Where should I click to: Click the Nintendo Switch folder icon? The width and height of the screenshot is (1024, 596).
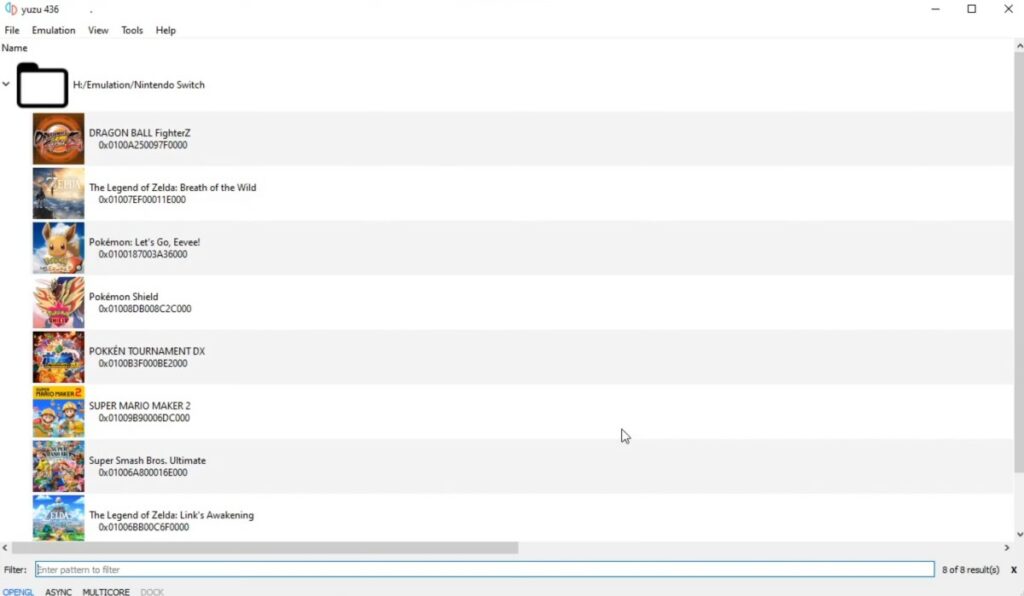[x=42, y=86]
